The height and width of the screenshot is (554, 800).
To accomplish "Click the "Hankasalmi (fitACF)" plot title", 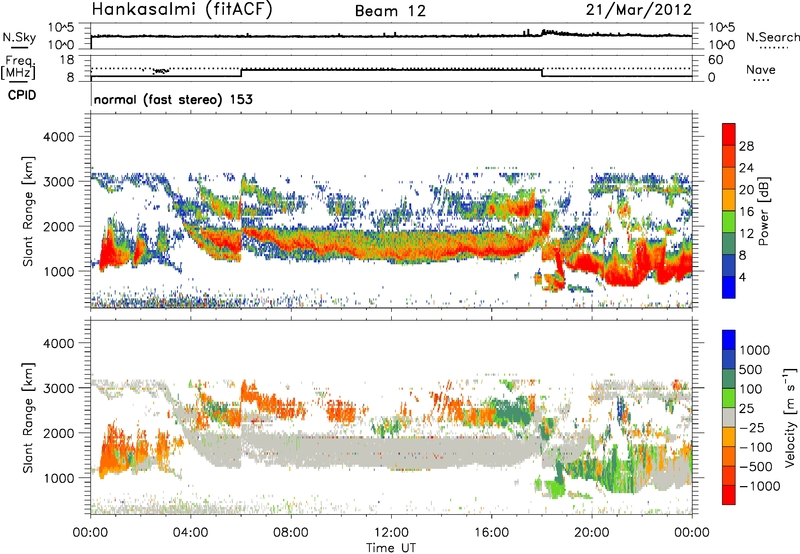I will (182, 10).
